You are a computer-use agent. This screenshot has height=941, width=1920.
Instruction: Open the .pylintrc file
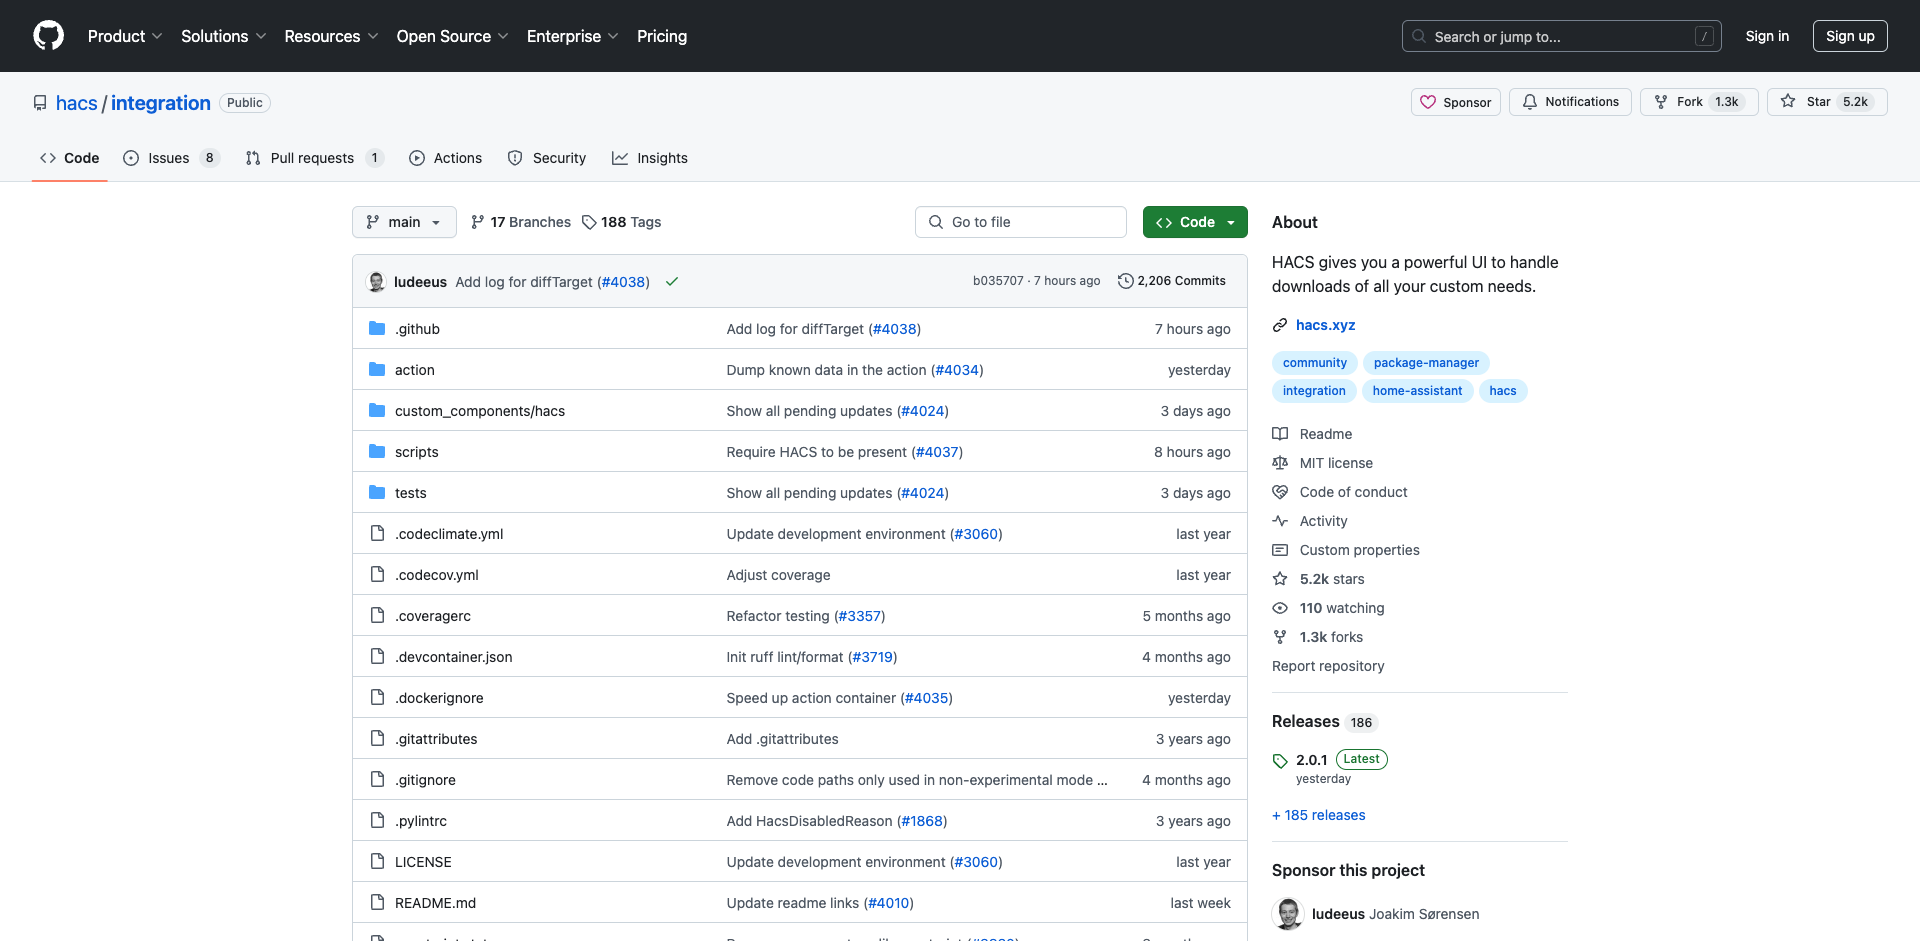(x=421, y=821)
